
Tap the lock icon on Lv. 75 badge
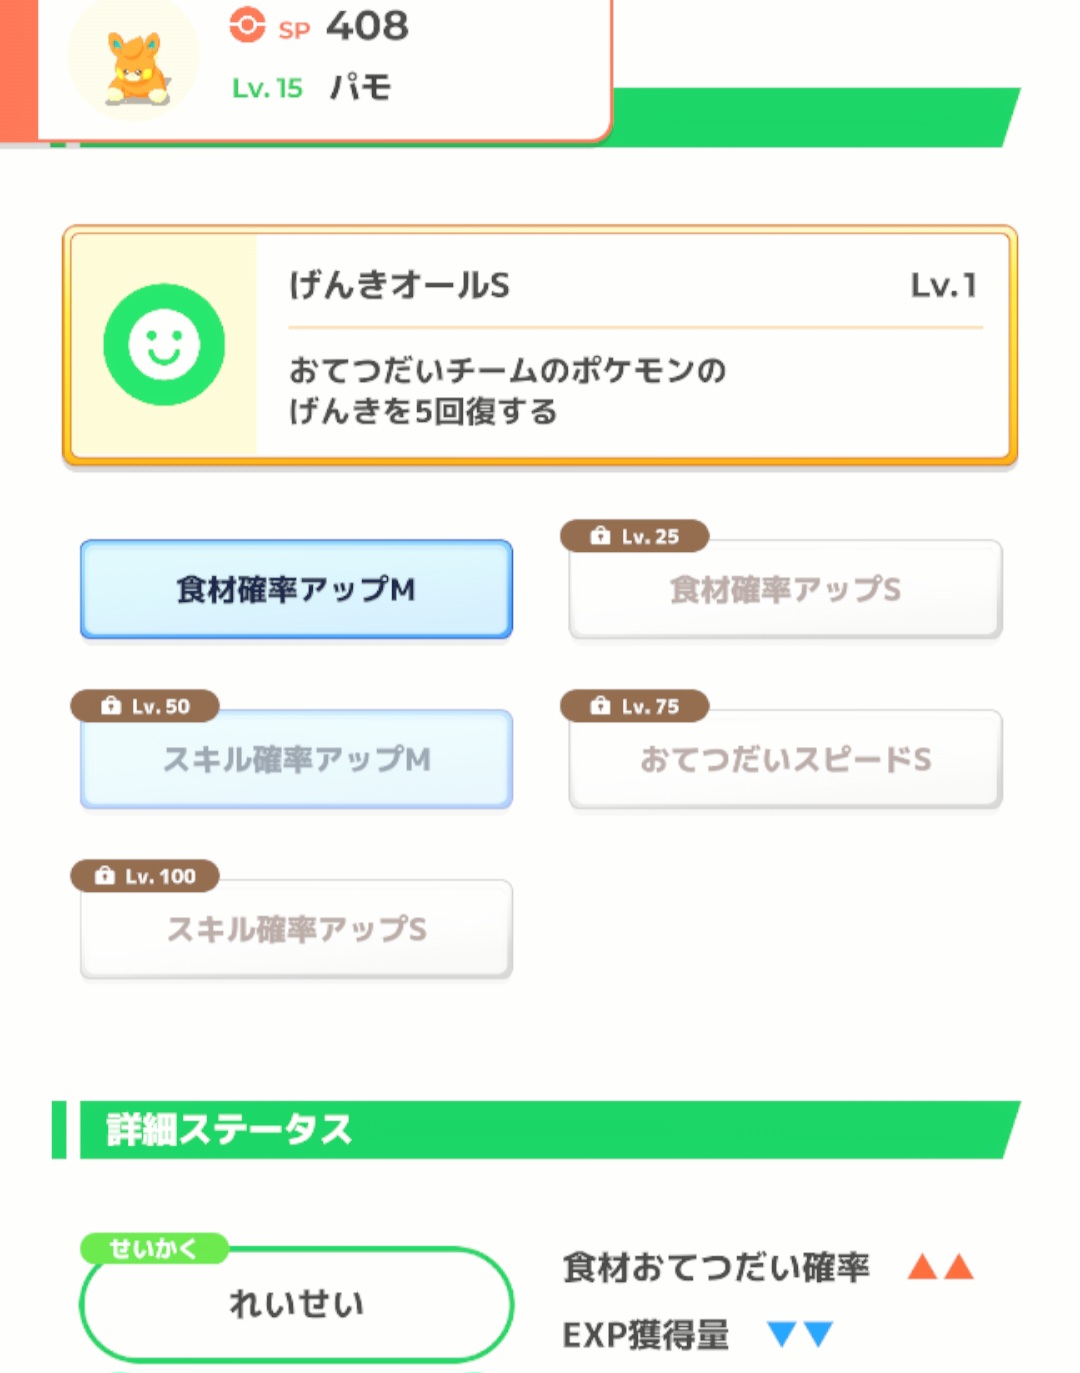coord(600,706)
